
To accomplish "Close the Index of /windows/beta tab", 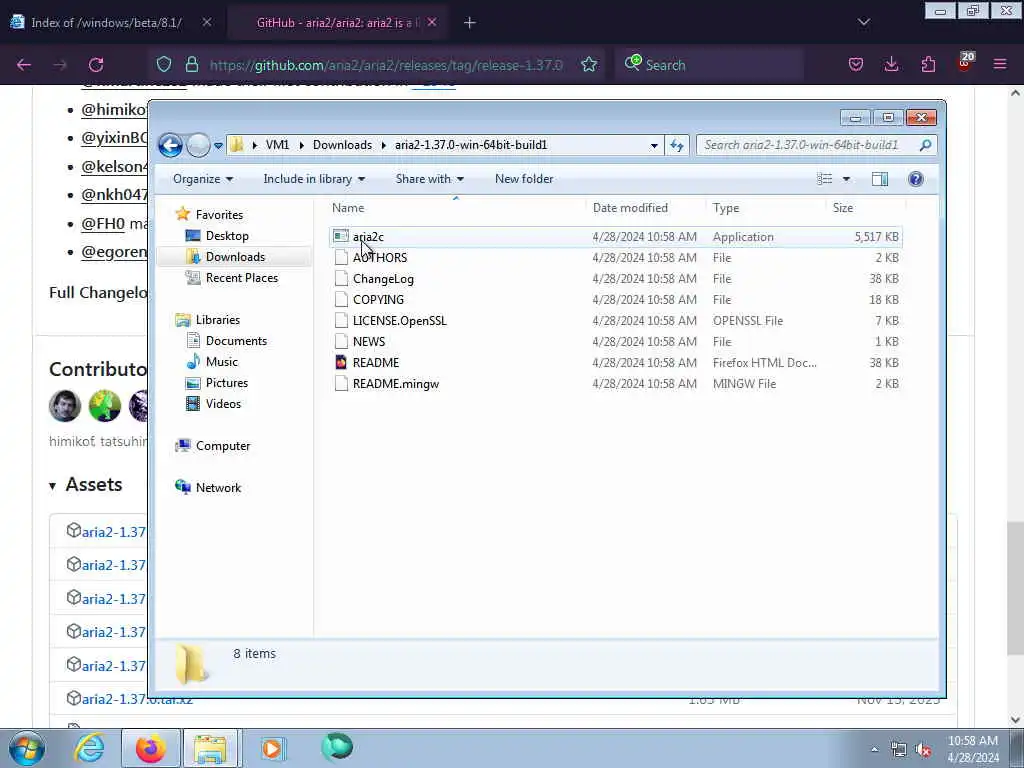I will pos(206,22).
